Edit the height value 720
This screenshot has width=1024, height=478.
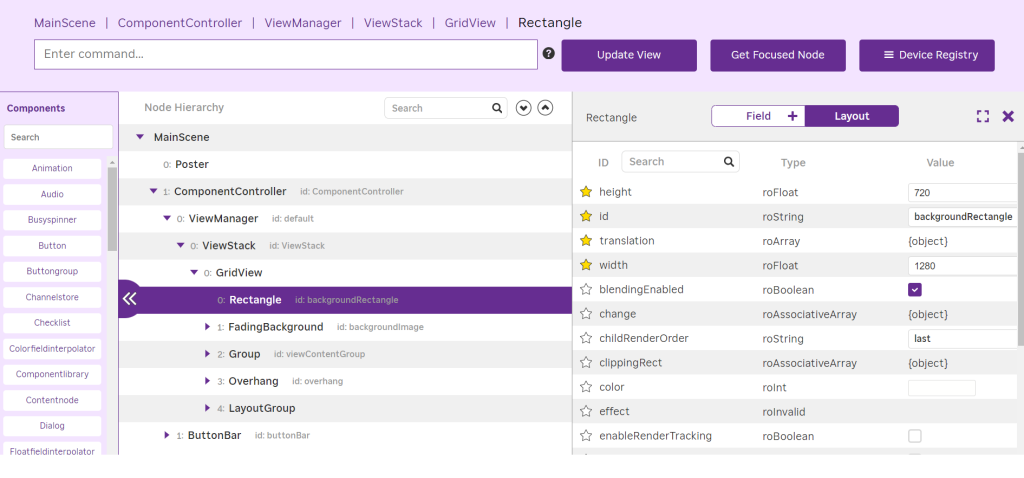pyautogui.click(x=963, y=192)
